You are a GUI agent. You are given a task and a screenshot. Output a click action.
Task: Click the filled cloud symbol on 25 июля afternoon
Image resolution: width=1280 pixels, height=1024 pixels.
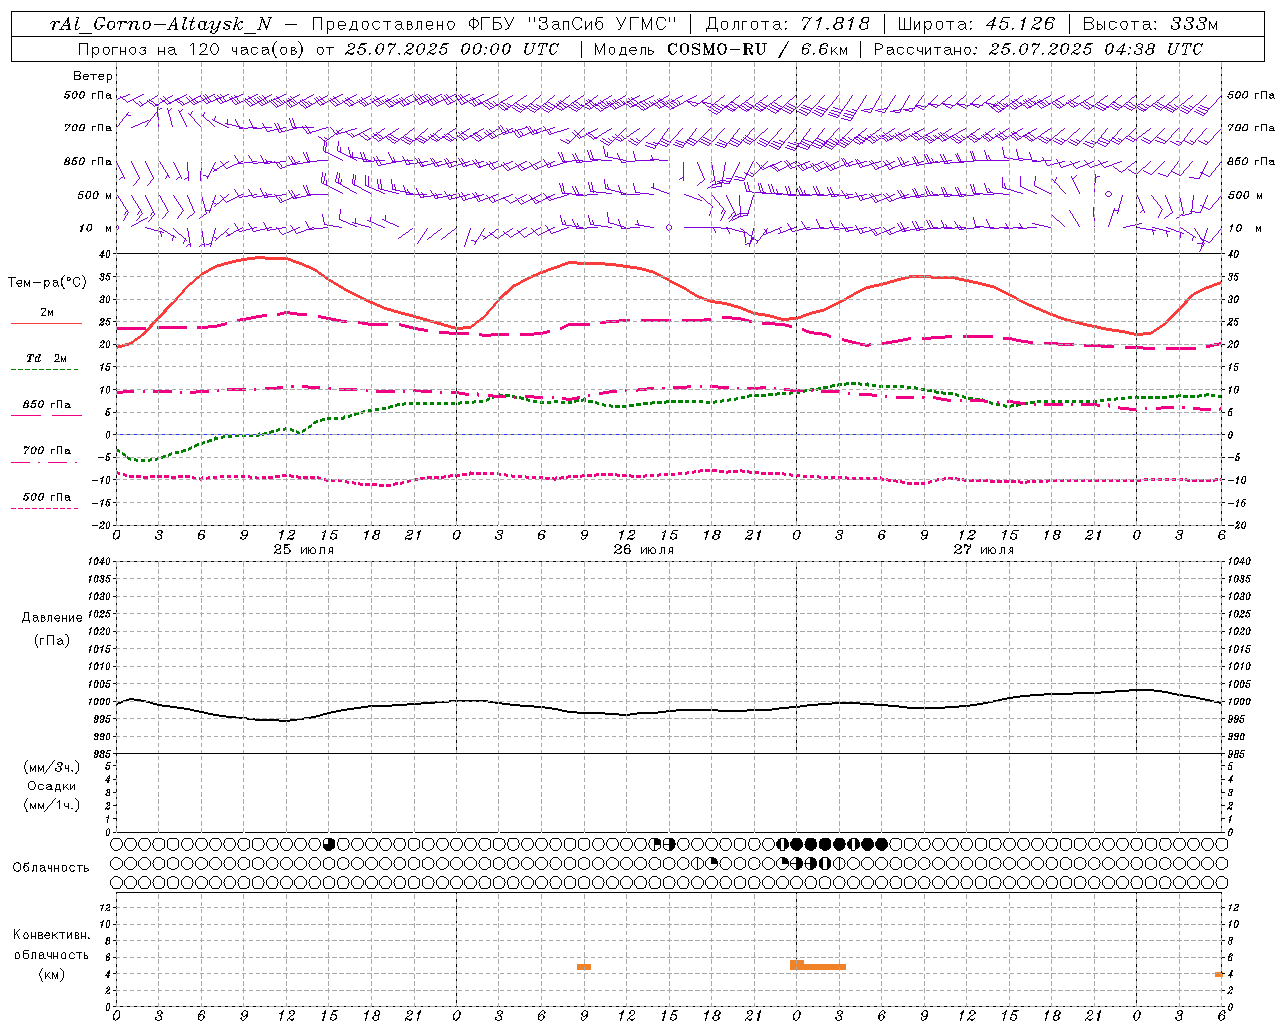click(329, 844)
